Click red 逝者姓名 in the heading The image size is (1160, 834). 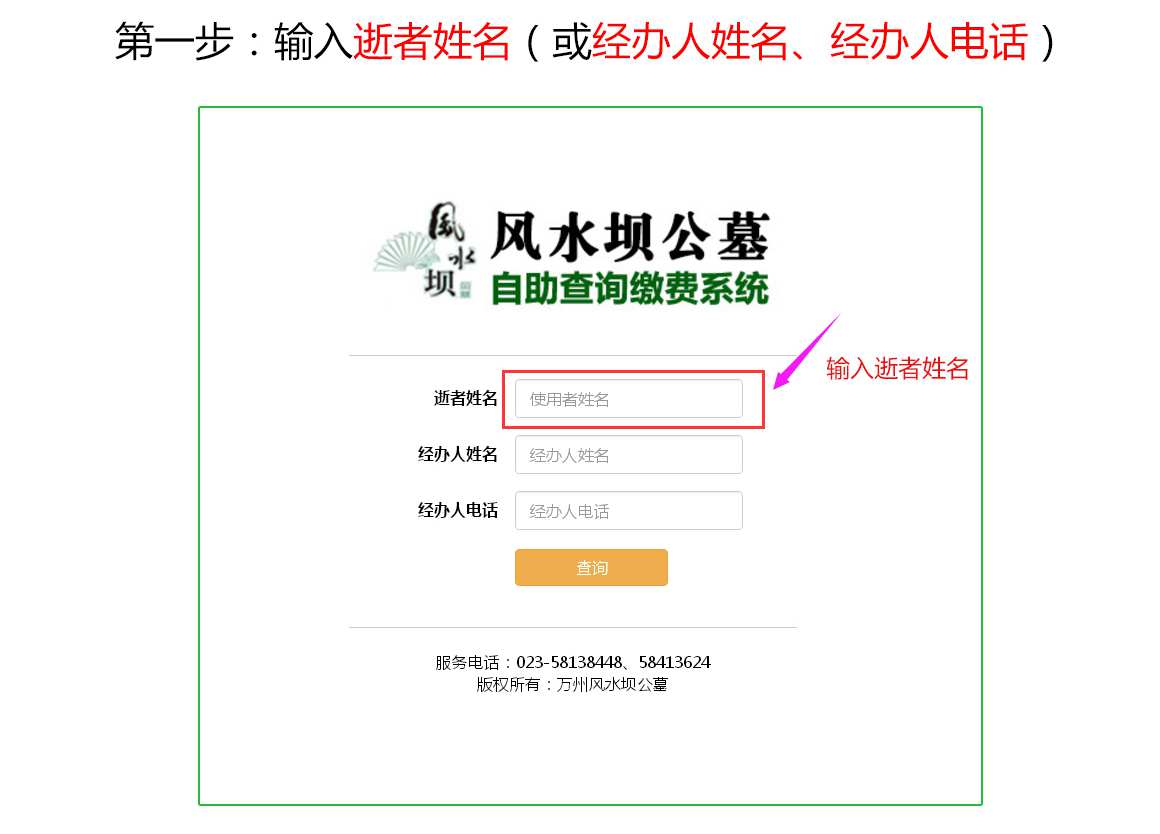pos(432,41)
